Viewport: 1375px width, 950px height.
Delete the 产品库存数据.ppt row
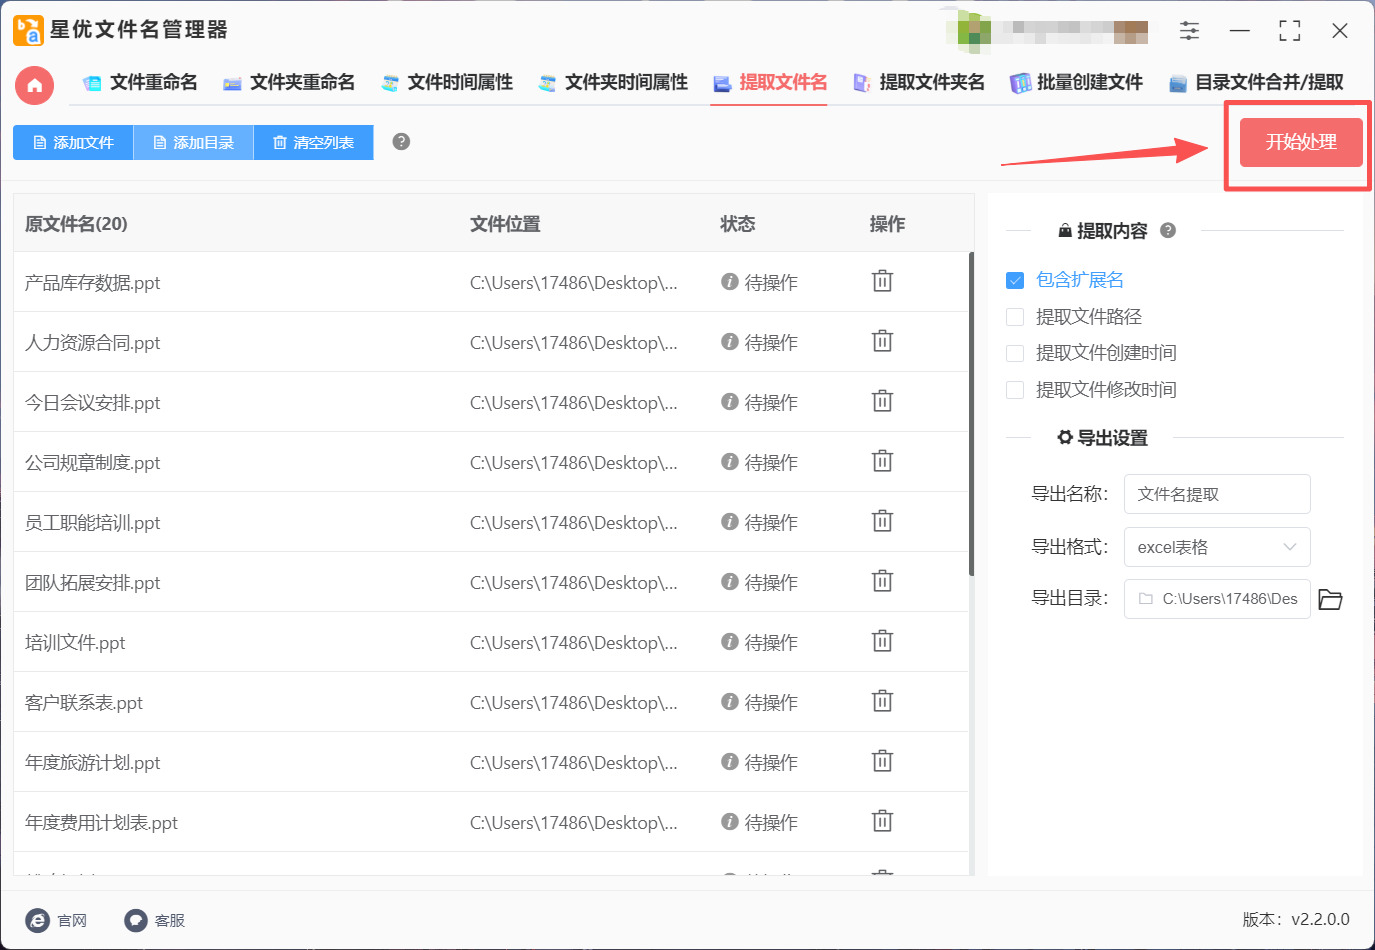882,281
